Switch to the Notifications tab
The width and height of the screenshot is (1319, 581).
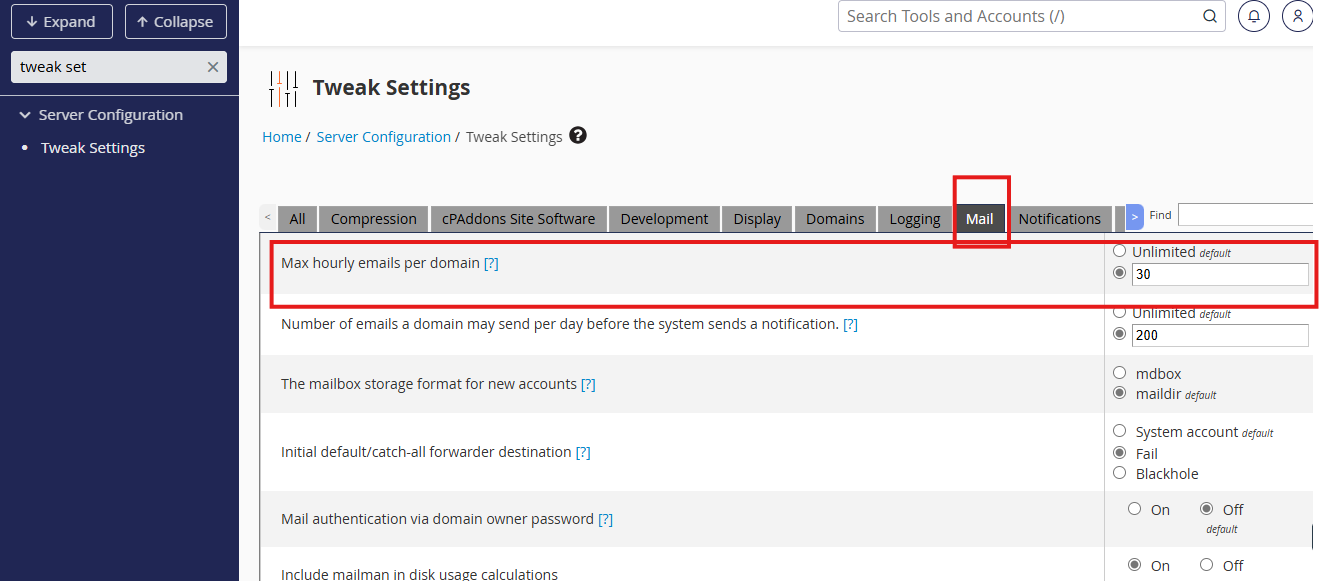tap(1059, 219)
